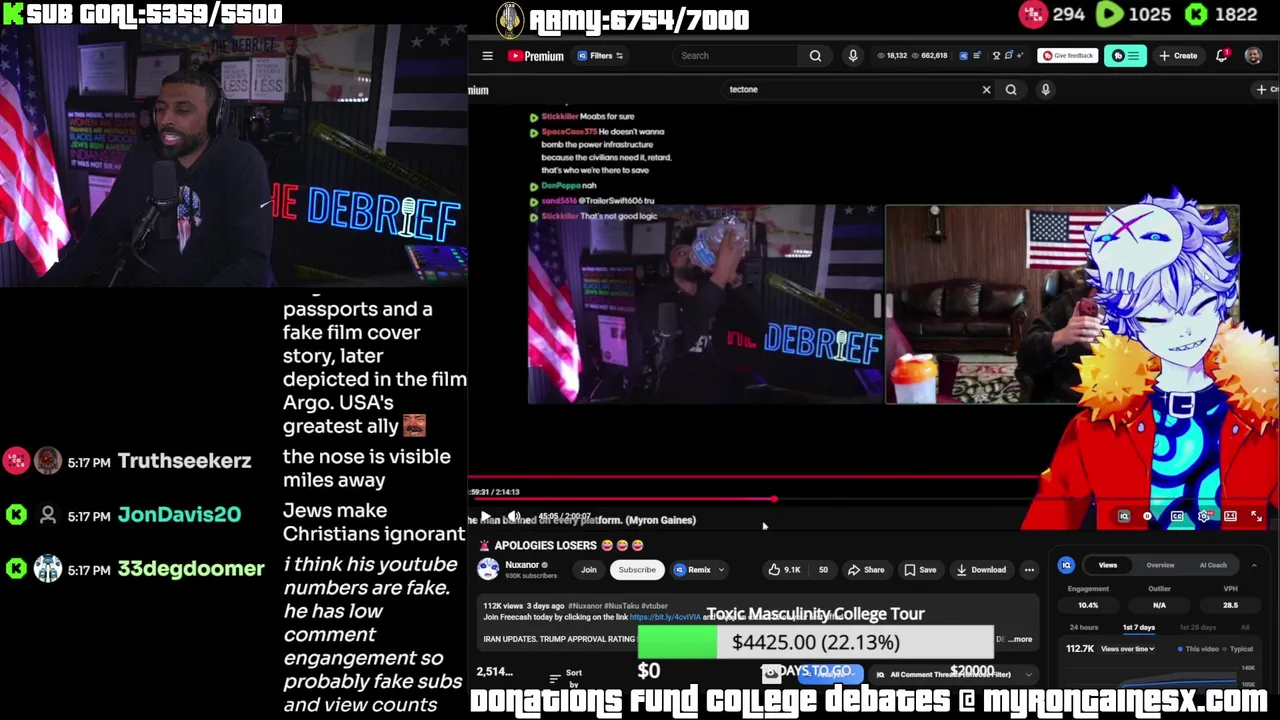Select the 1st 7 days range tab
The height and width of the screenshot is (720, 1280).
tap(1138, 628)
